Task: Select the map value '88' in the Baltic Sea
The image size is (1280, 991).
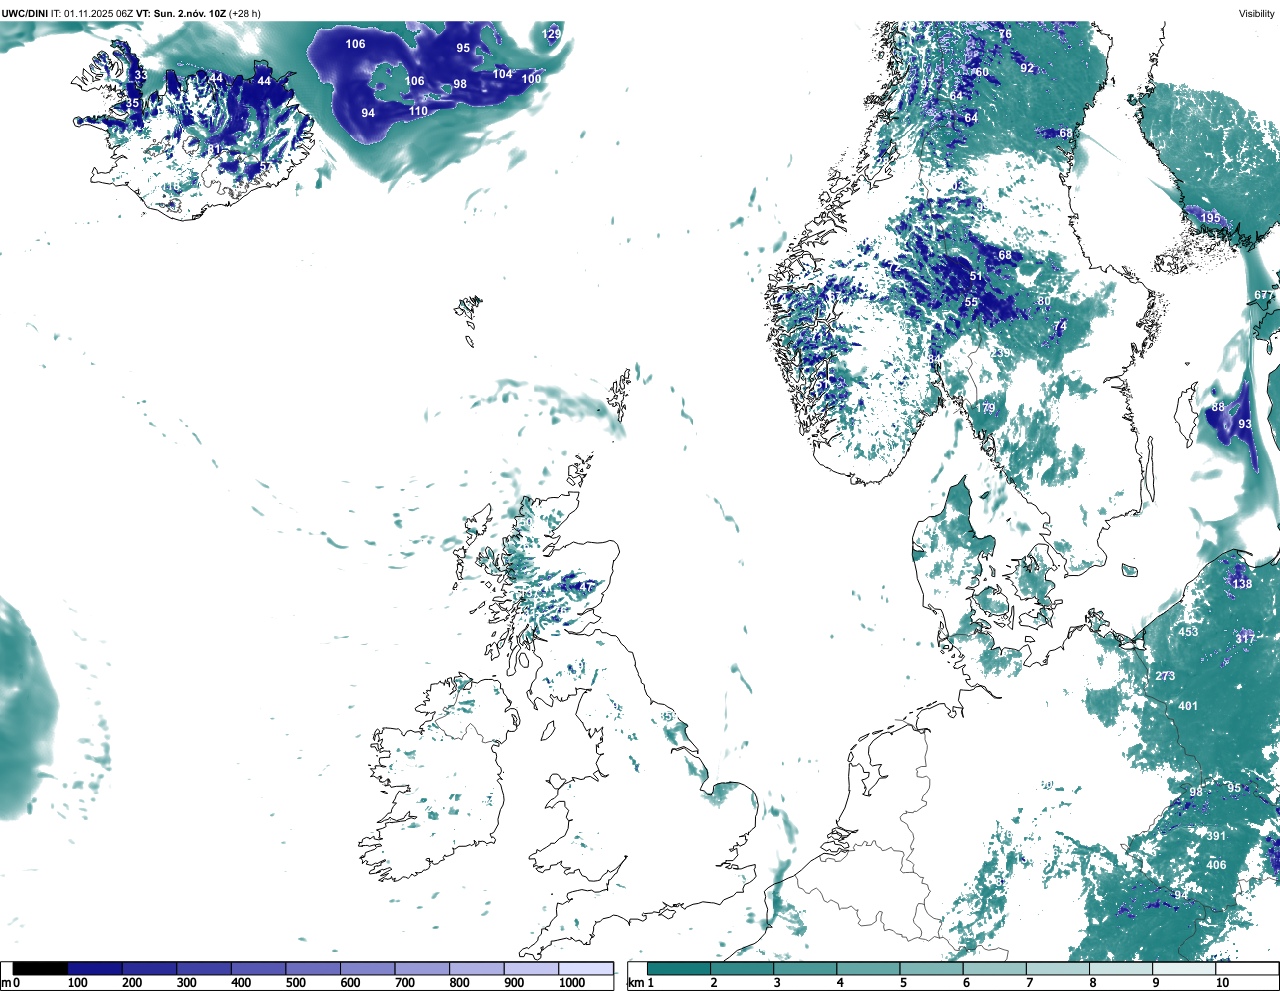Action: point(1218,407)
